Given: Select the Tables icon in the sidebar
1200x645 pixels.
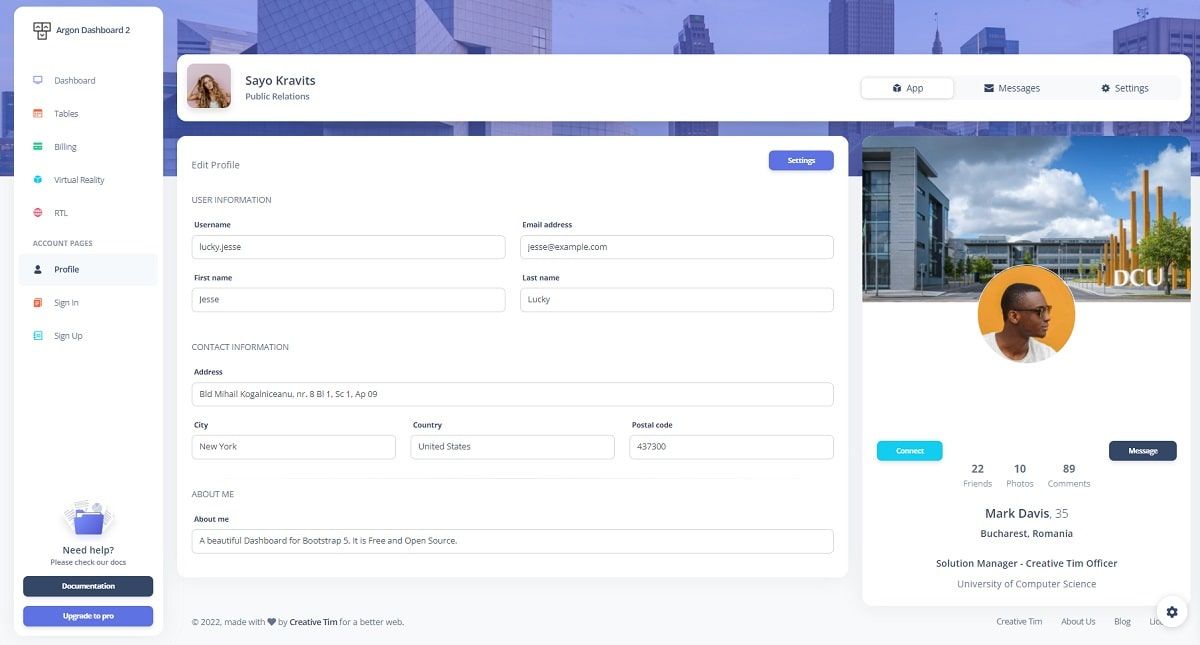Looking at the screenshot, I should (38, 113).
